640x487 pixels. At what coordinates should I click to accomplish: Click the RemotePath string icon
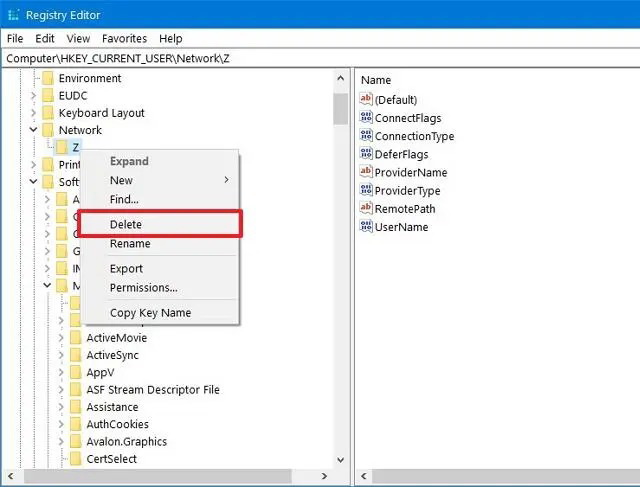(x=366, y=208)
